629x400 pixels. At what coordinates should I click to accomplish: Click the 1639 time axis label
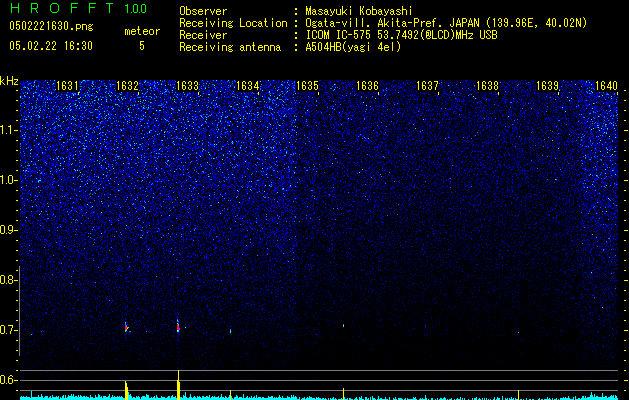click(x=548, y=86)
